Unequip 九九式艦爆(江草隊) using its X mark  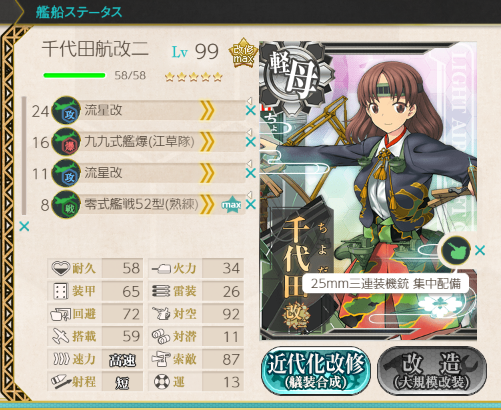pos(251,142)
